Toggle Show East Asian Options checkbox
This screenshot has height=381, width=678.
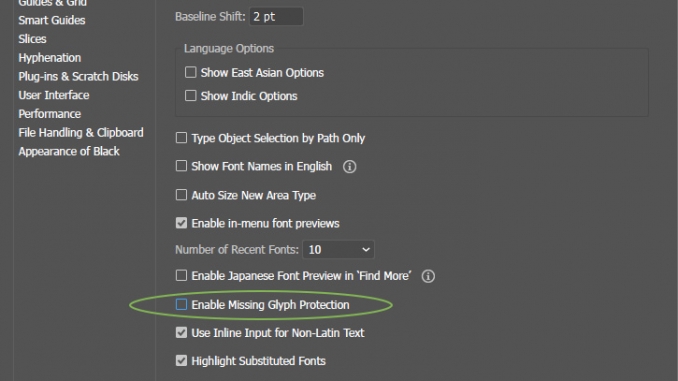[x=190, y=72]
